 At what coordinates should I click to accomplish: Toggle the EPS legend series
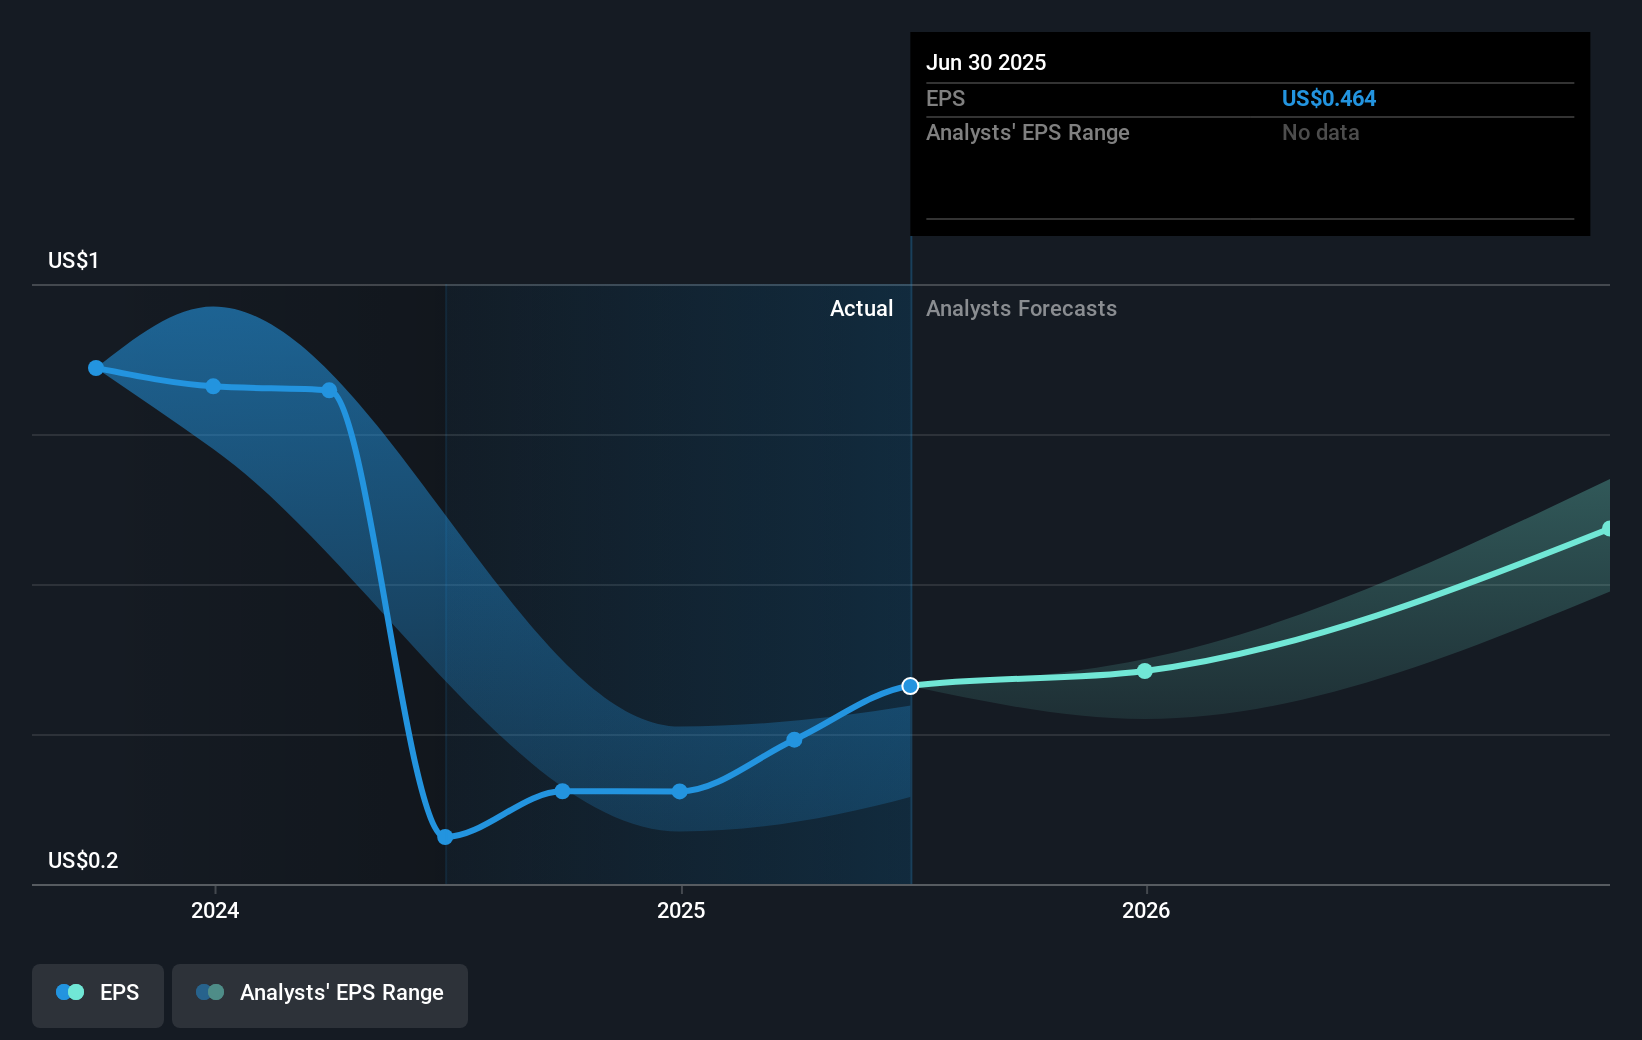(98, 995)
